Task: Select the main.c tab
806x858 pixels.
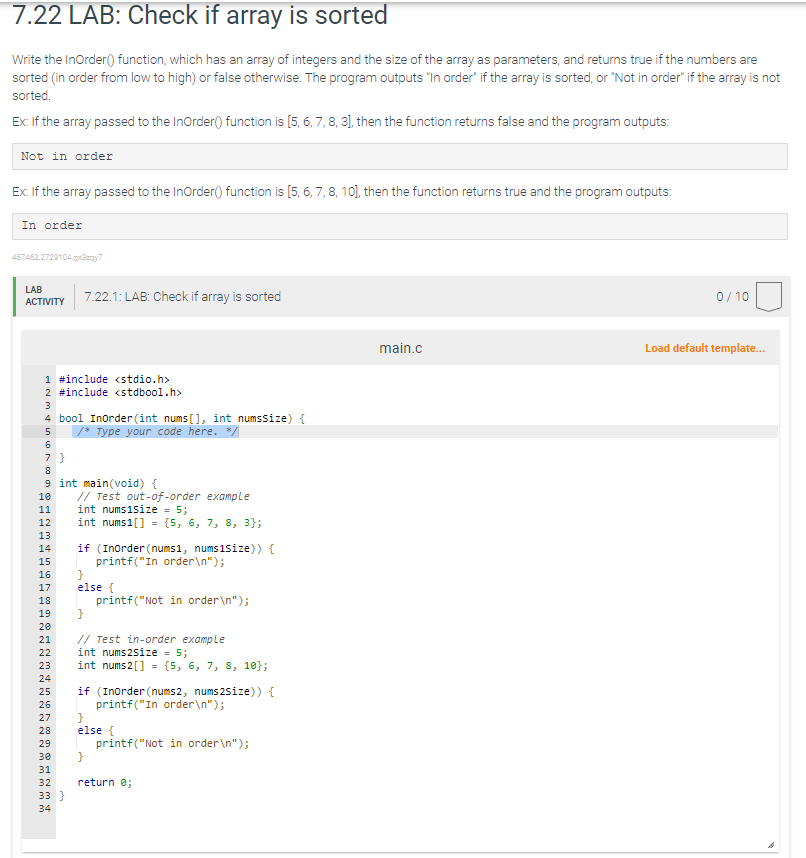Action: click(x=400, y=347)
